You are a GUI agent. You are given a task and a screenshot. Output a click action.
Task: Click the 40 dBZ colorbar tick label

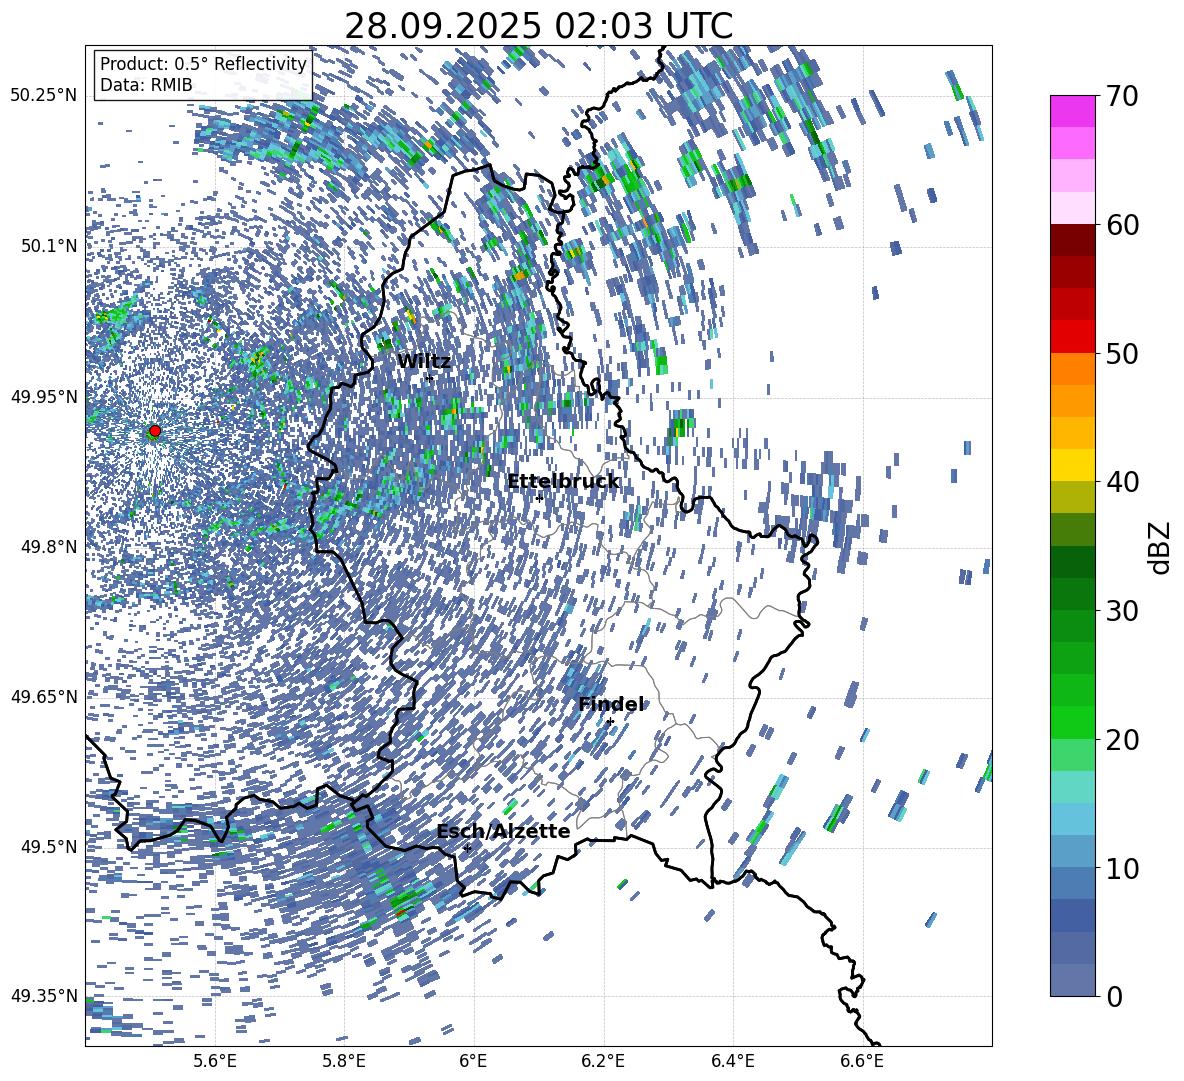pyautogui.click(x=1125, y=482)
